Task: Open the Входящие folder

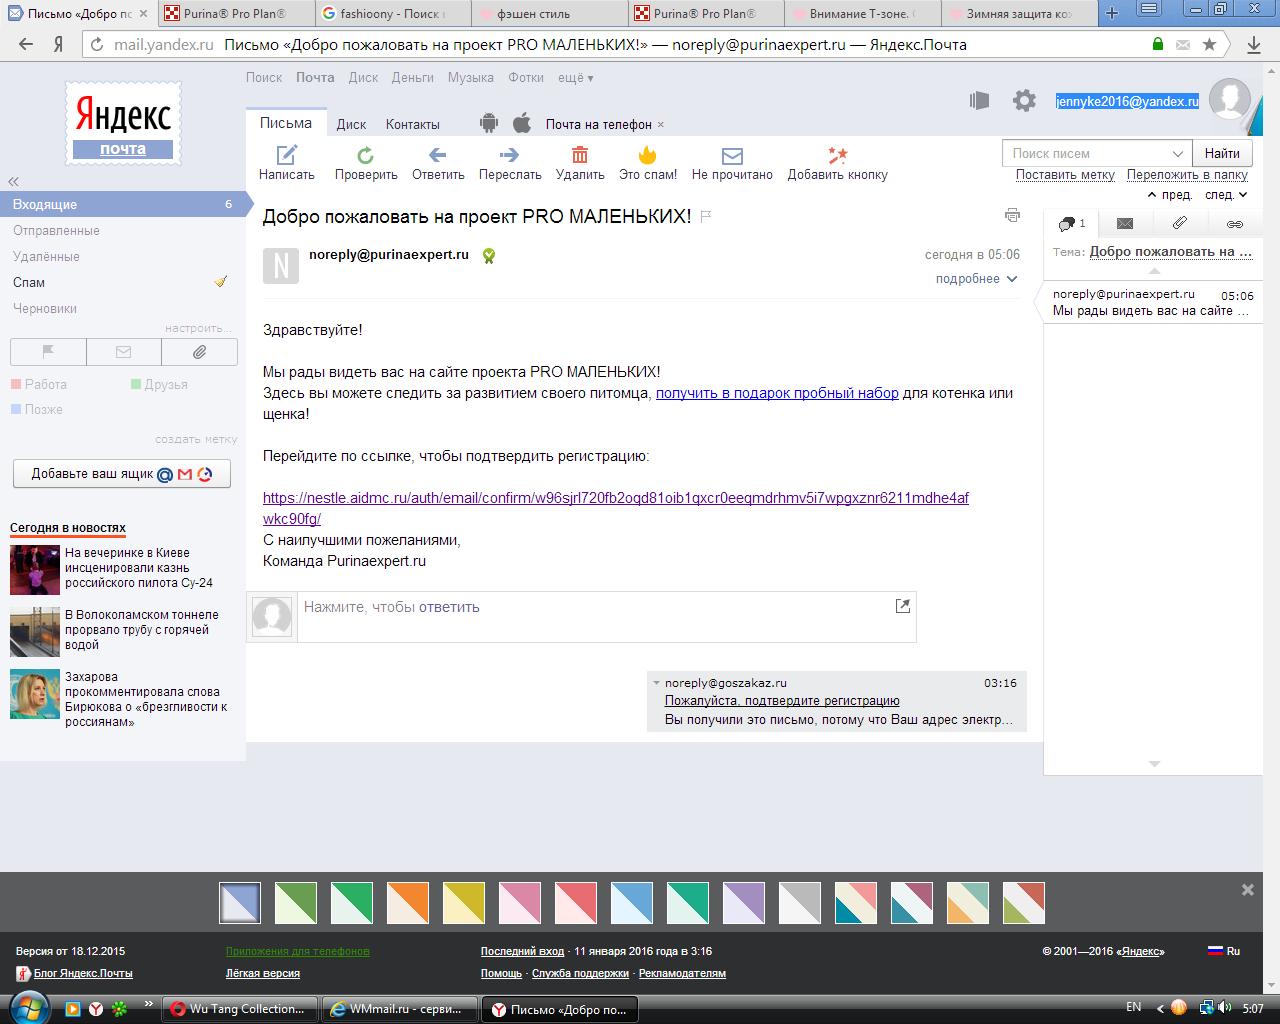Action: point(123,204)
